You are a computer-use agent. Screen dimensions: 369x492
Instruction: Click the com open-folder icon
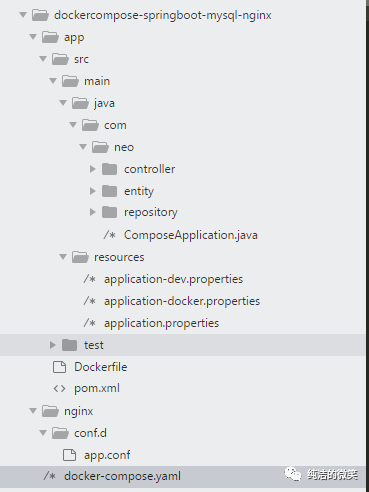point(90,125)
